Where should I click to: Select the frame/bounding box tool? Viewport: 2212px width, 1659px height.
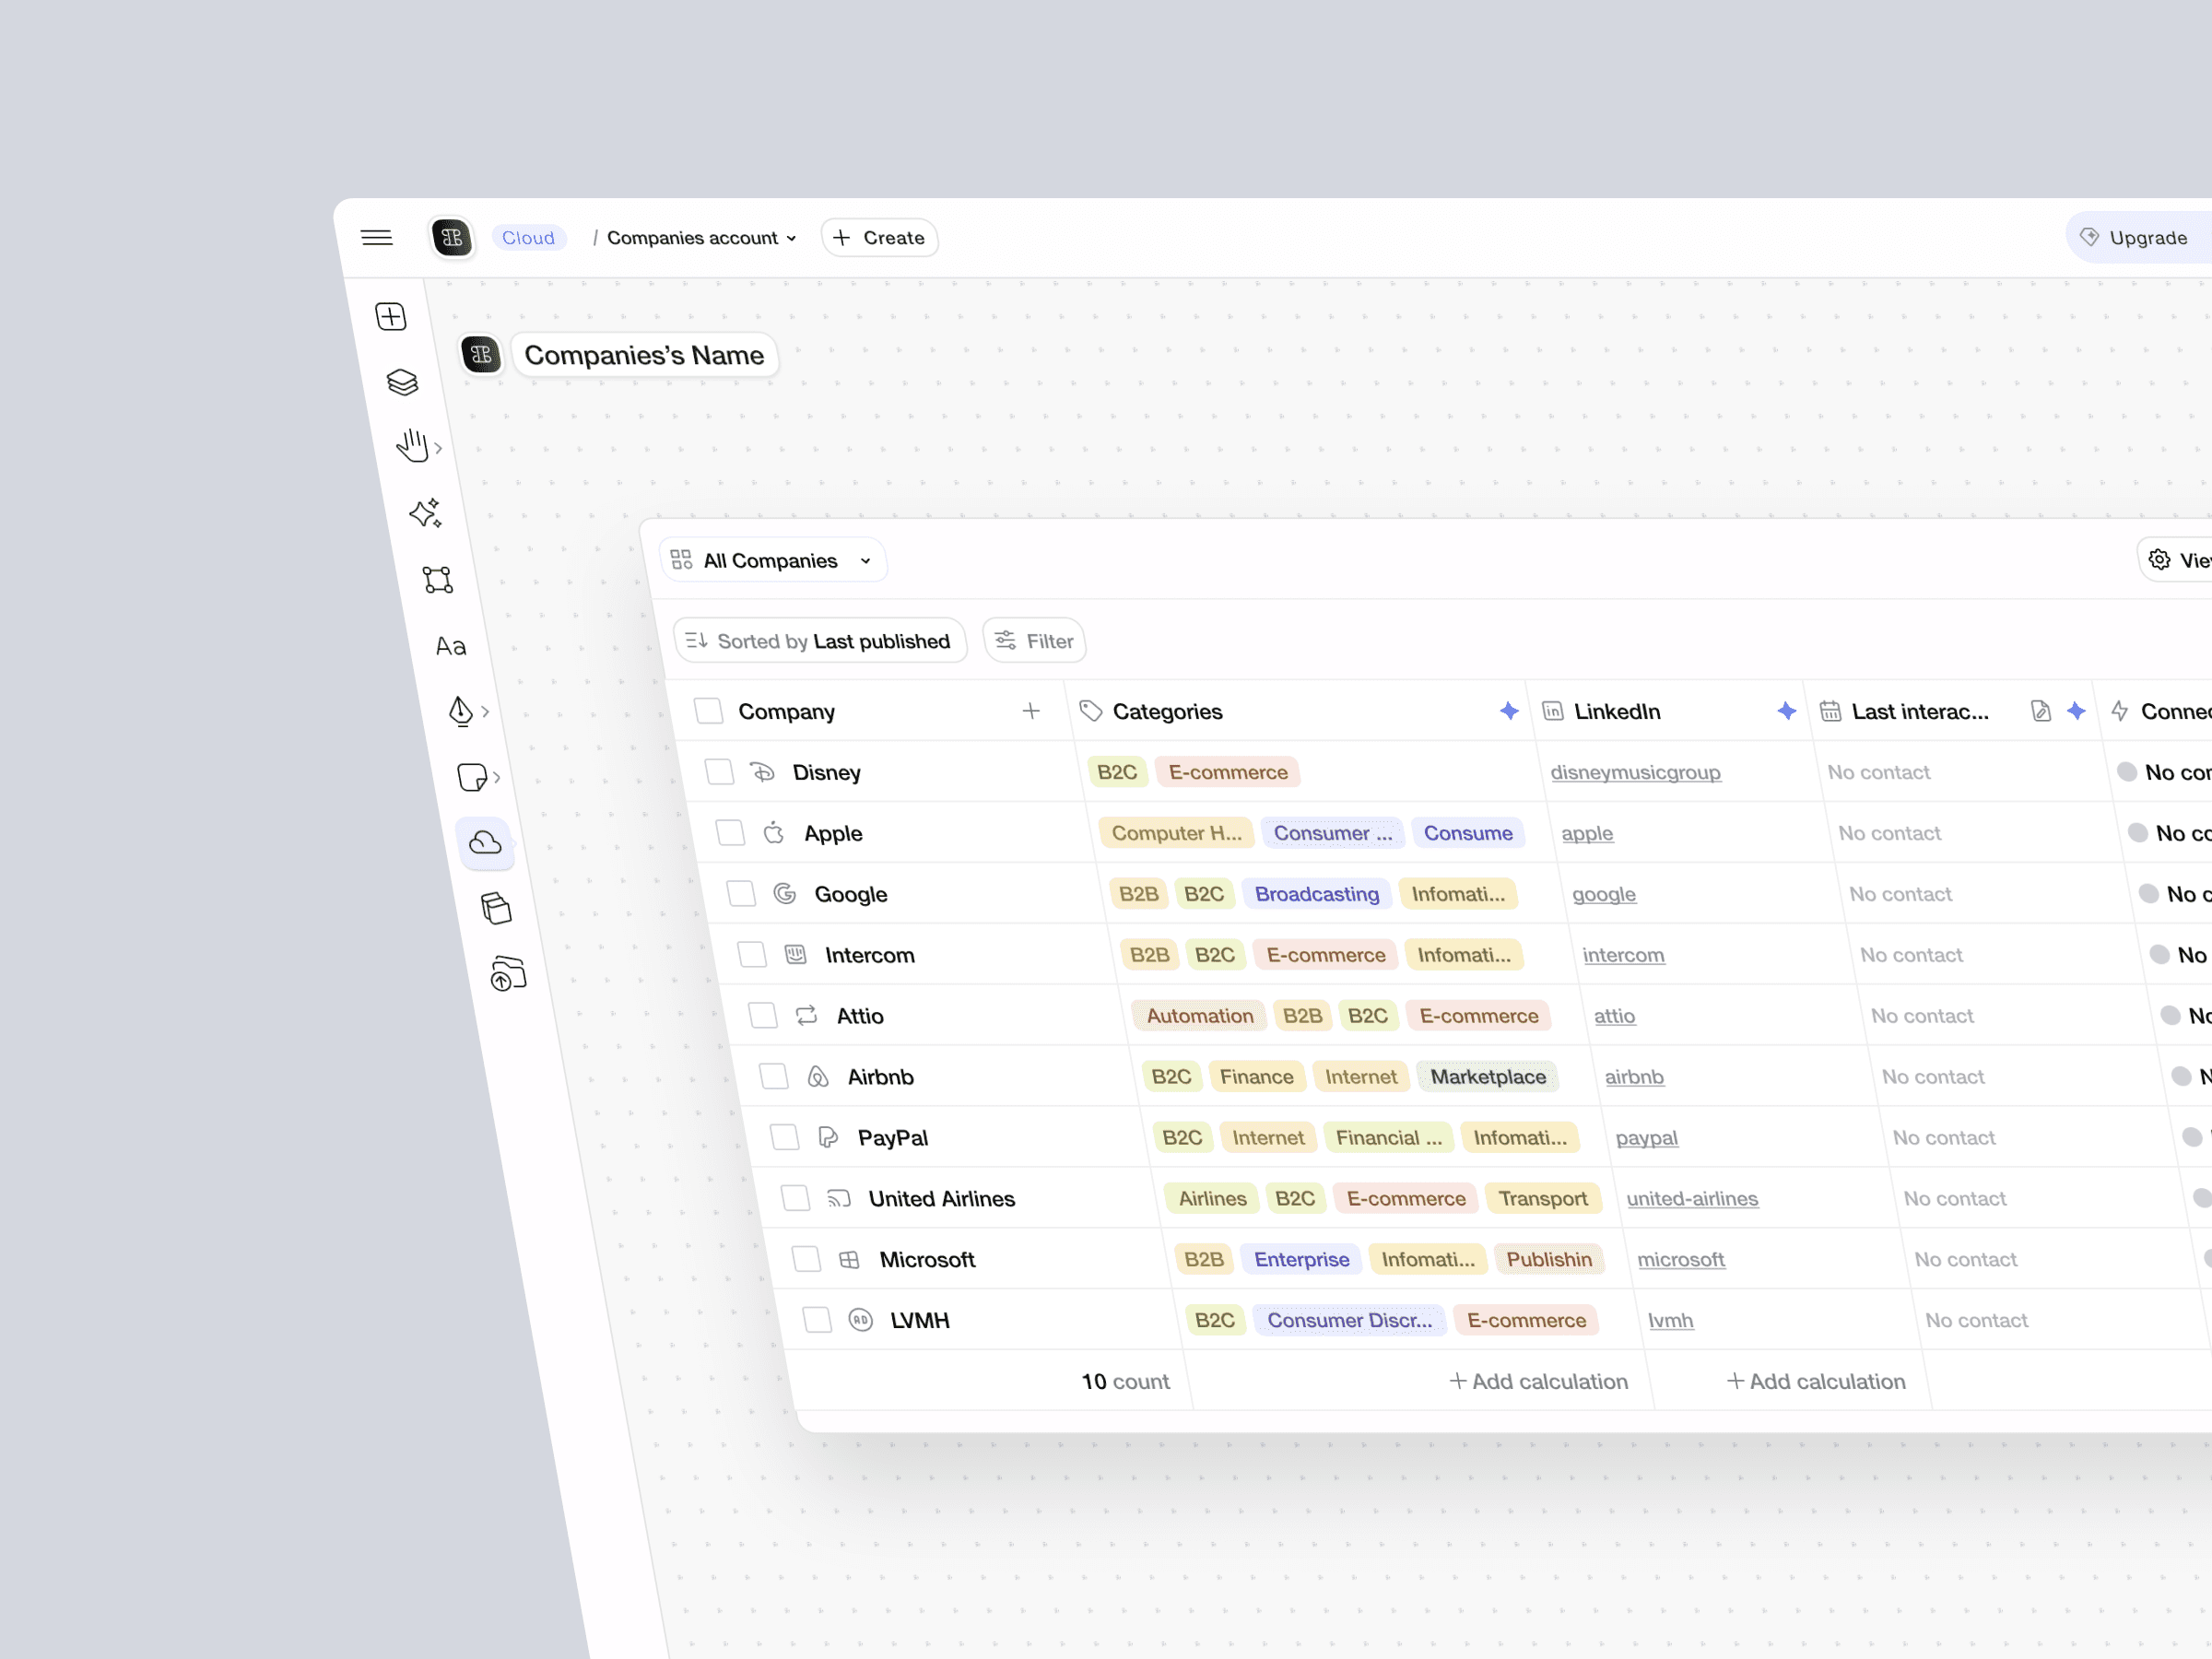[437, 579]
